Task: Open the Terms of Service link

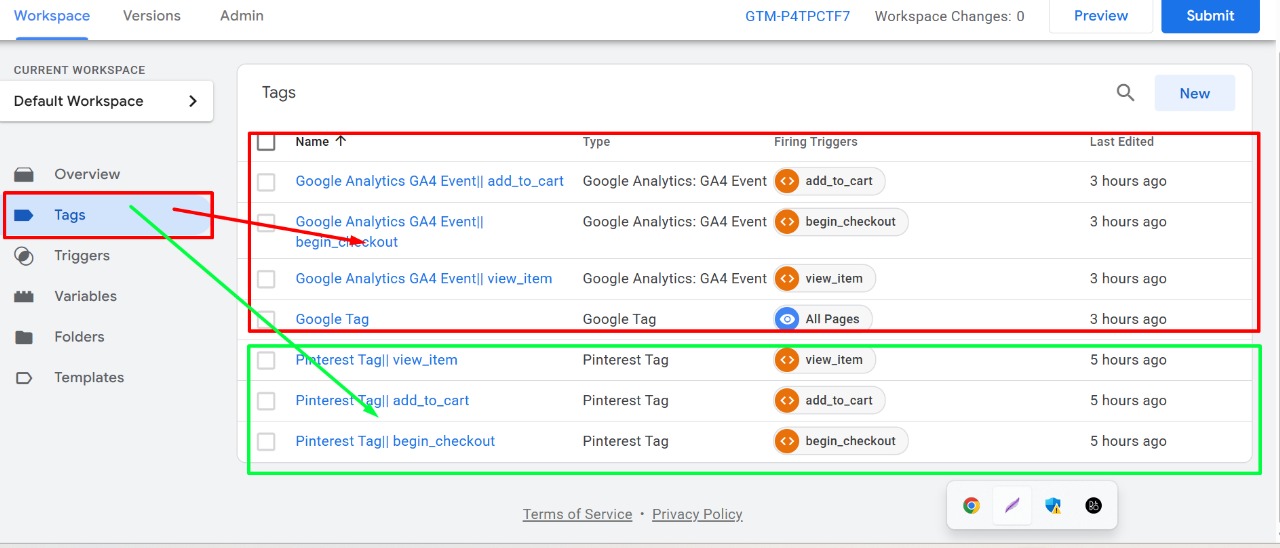Action: click(x=577, y=514)
